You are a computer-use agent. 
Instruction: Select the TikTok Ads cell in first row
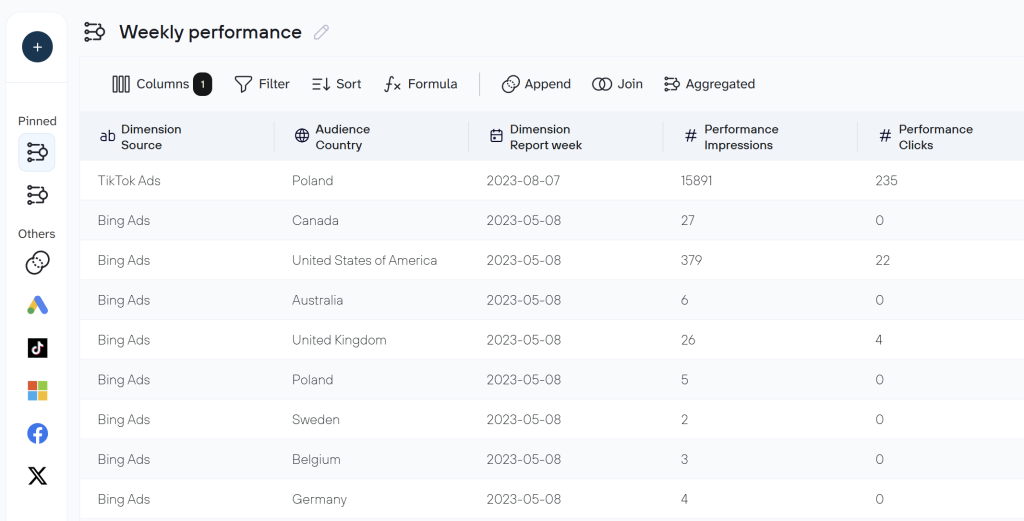(x=129, y=181)
